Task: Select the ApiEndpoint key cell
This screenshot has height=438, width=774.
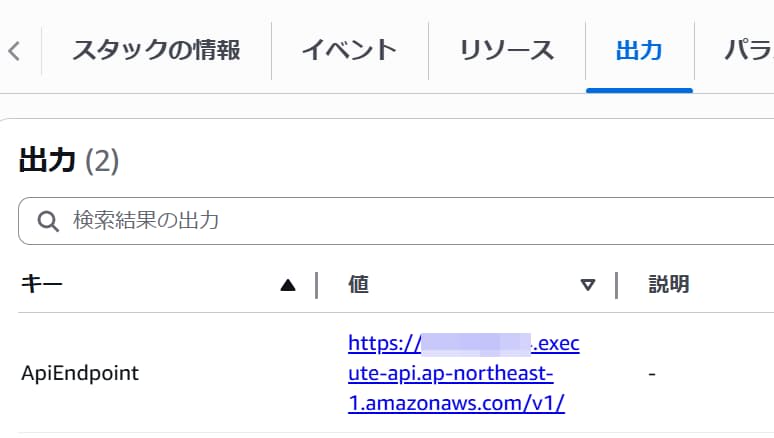Action: [80, 374]
